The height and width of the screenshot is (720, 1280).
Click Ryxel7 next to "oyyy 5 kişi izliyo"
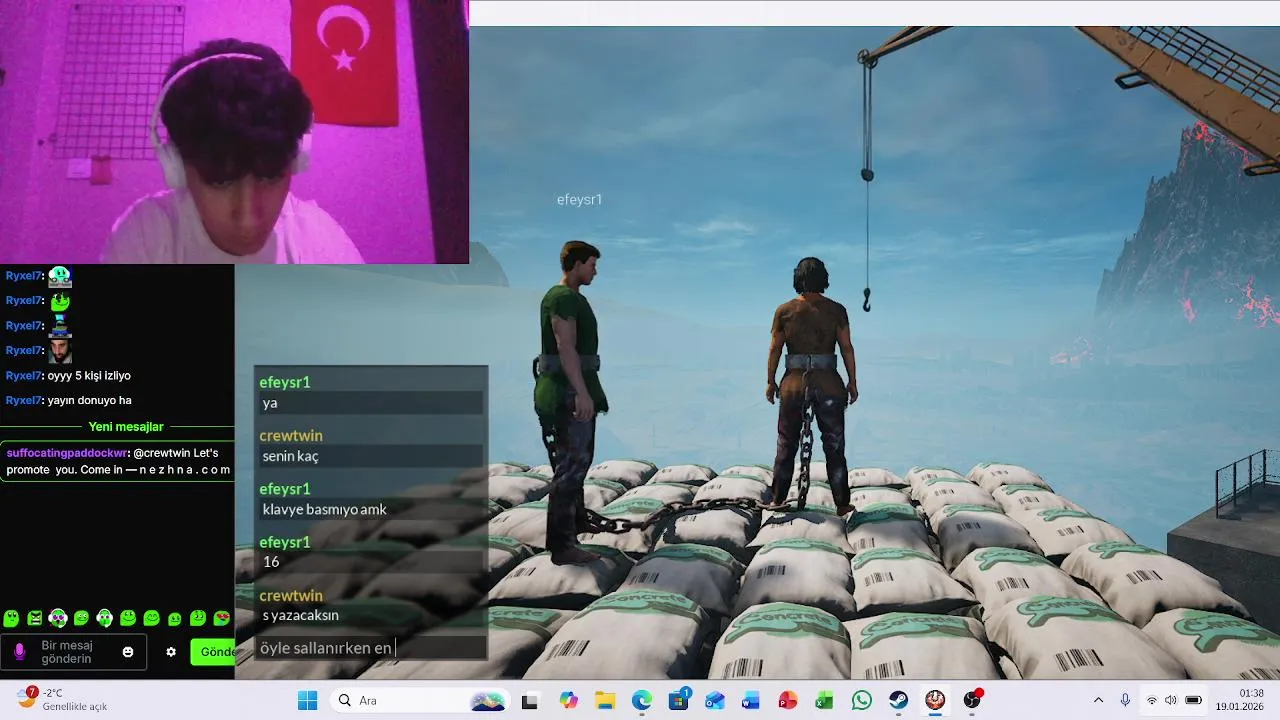point(24,376)
